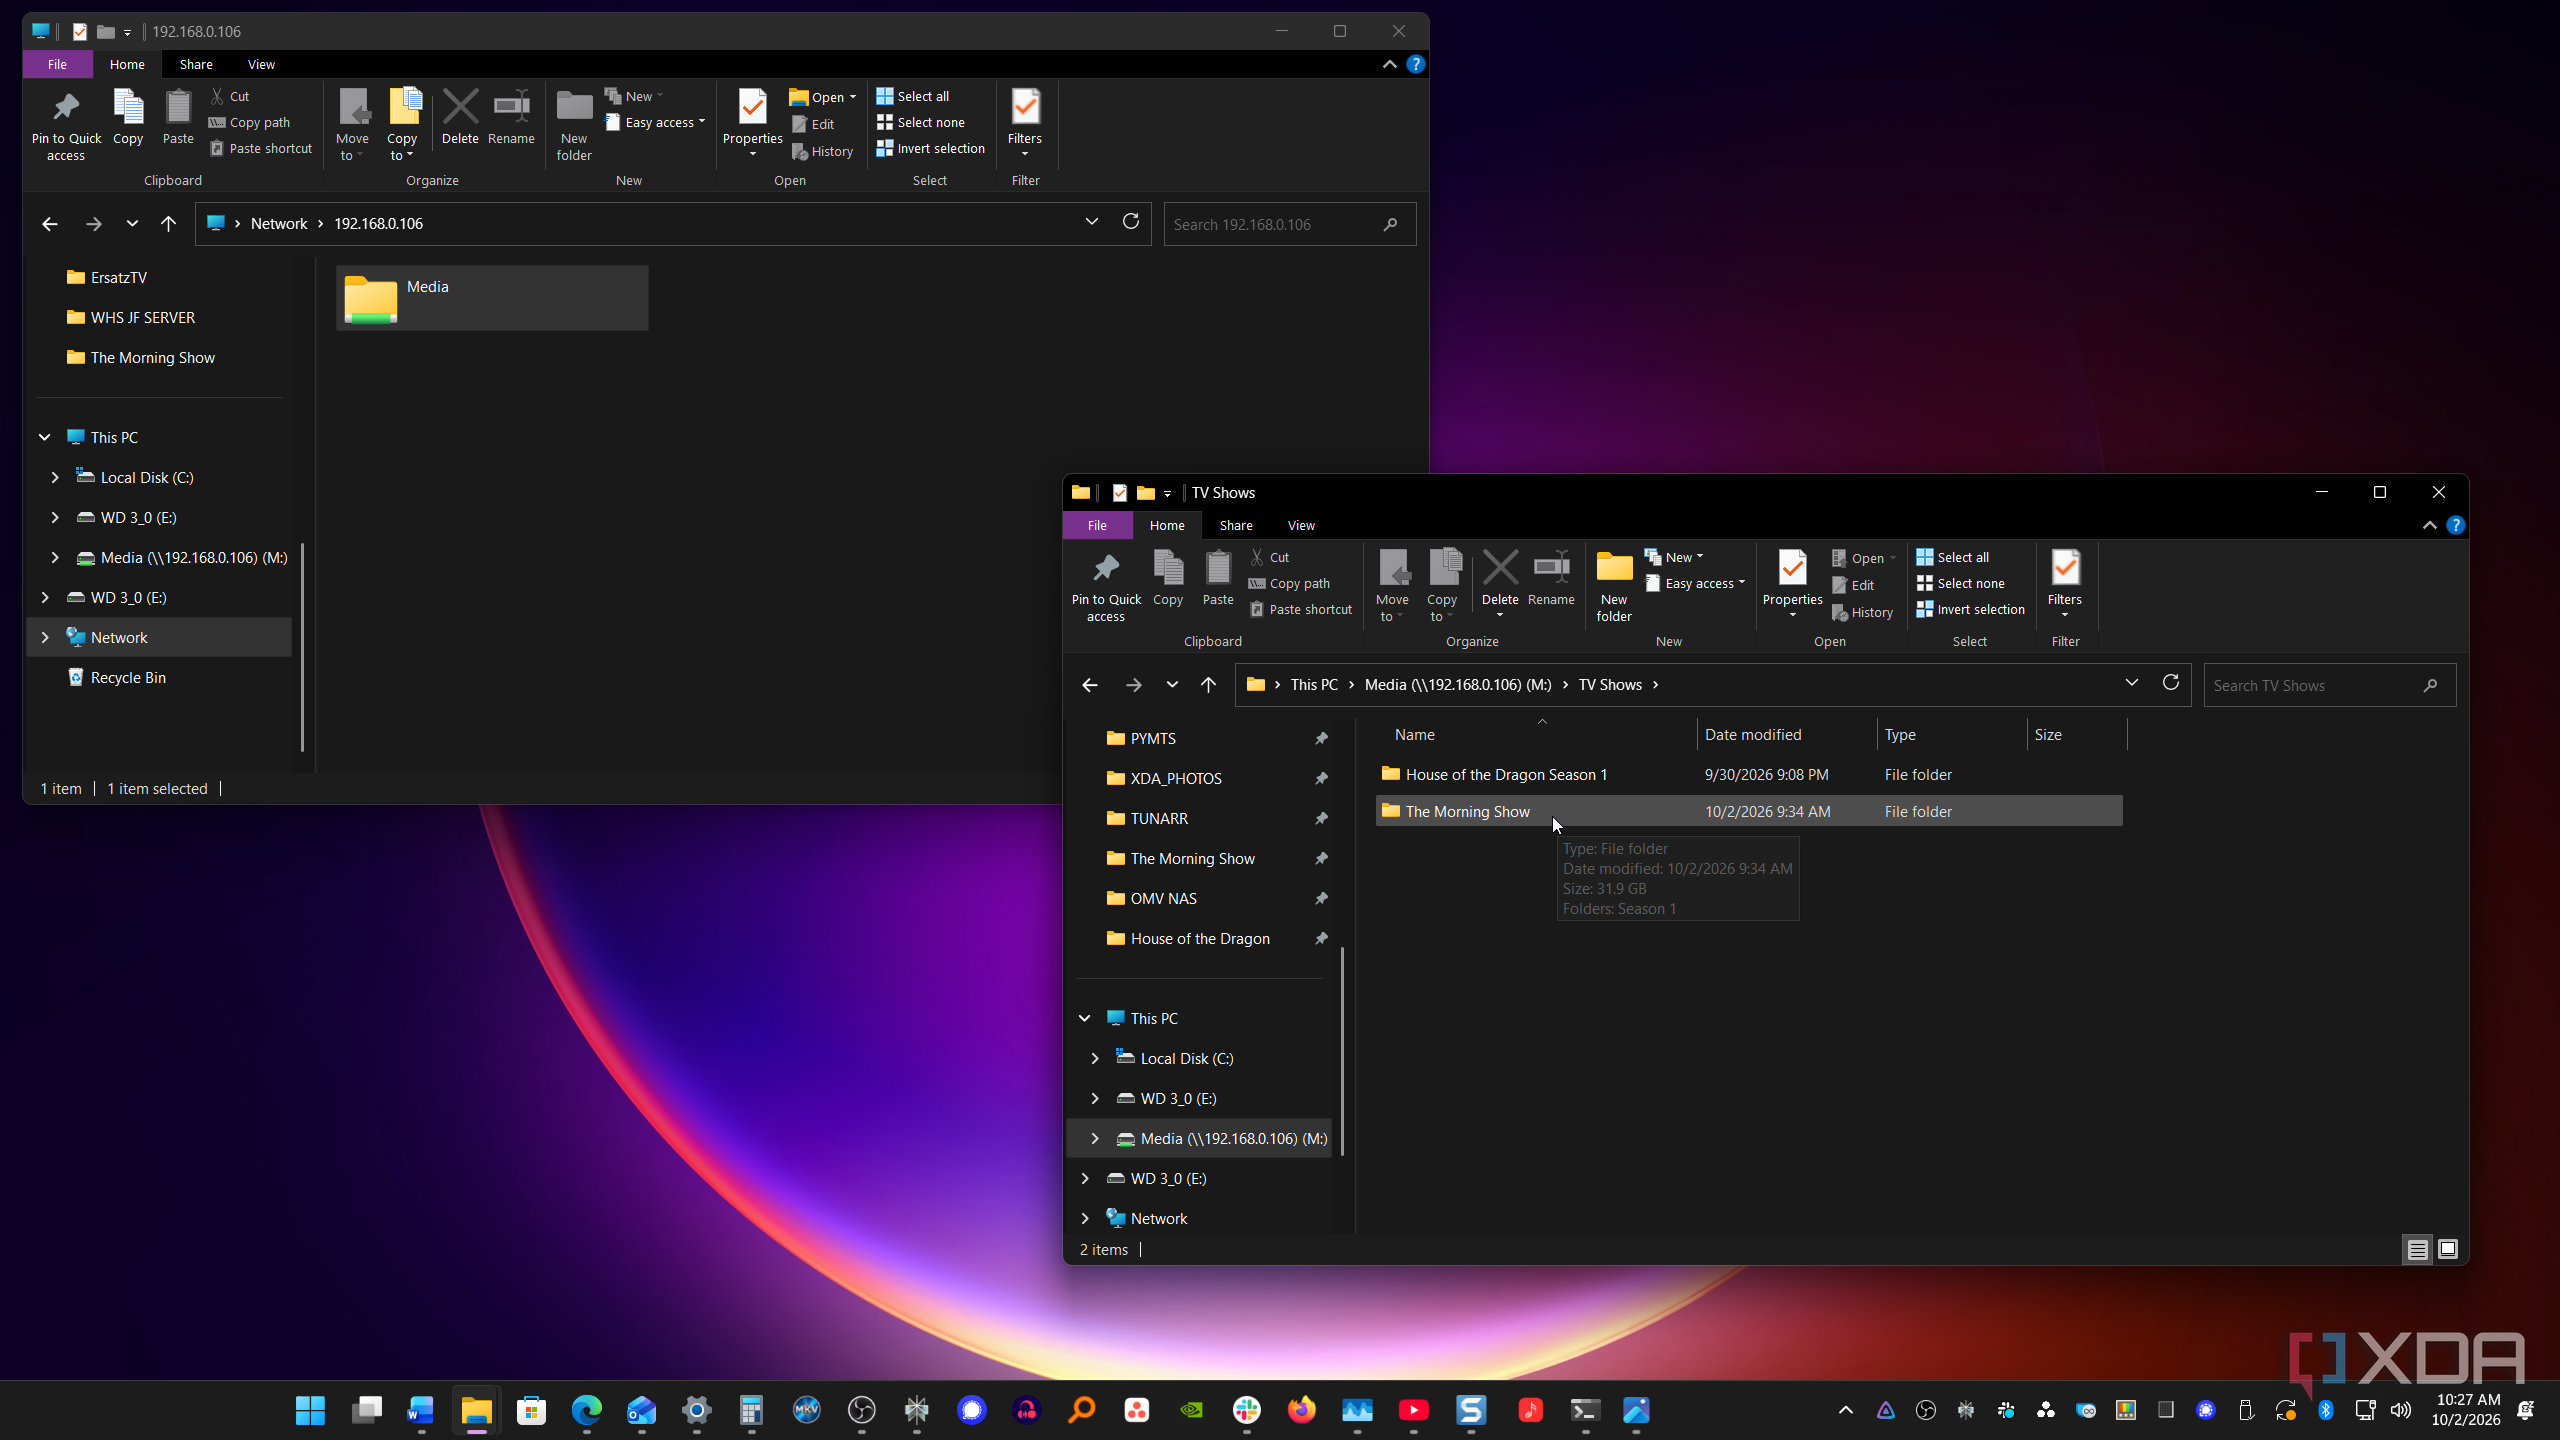Unpin OMV NAS pin icon
2560x1440 pixels.
tap(1321, 898)
